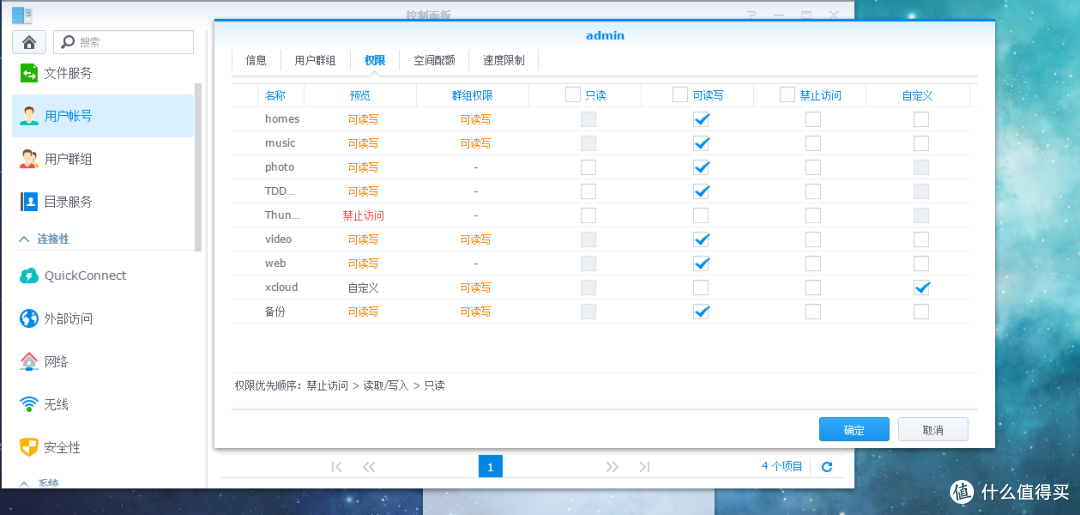Click the photo folder name
This screenshot has width=1080, height=515.
(280, 167)
